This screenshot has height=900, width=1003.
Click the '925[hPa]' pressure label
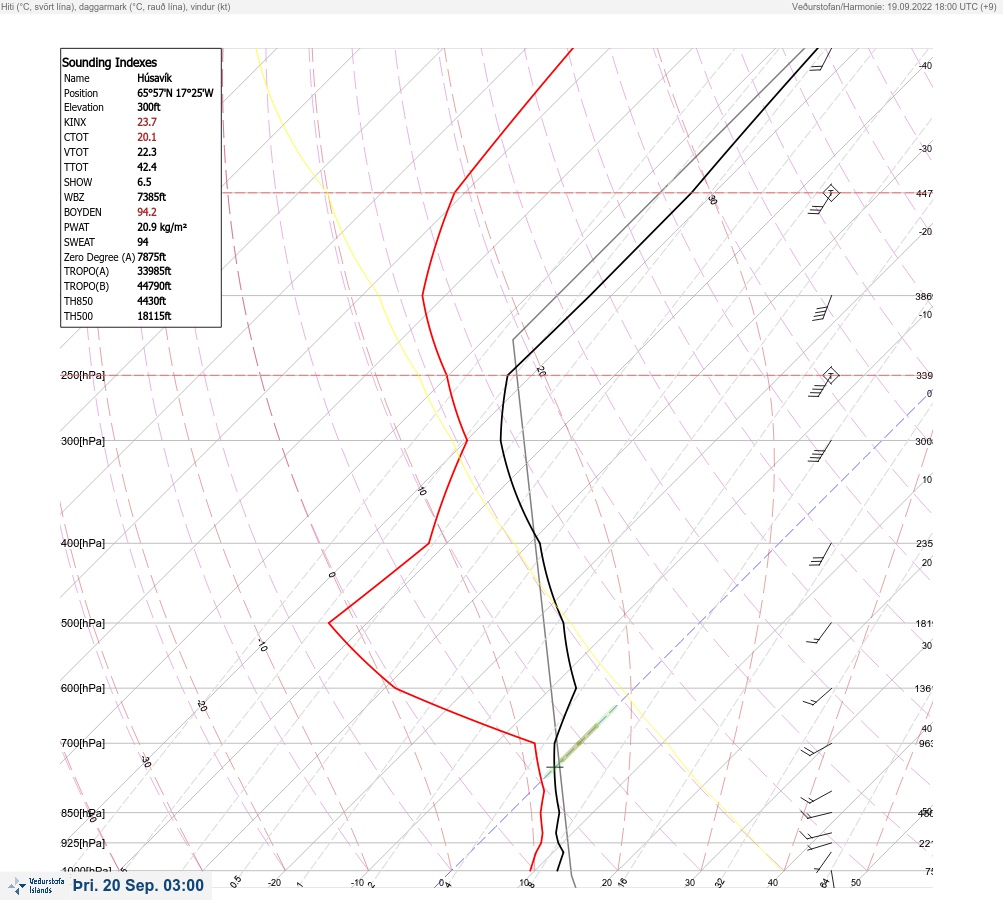click(83, 843)
